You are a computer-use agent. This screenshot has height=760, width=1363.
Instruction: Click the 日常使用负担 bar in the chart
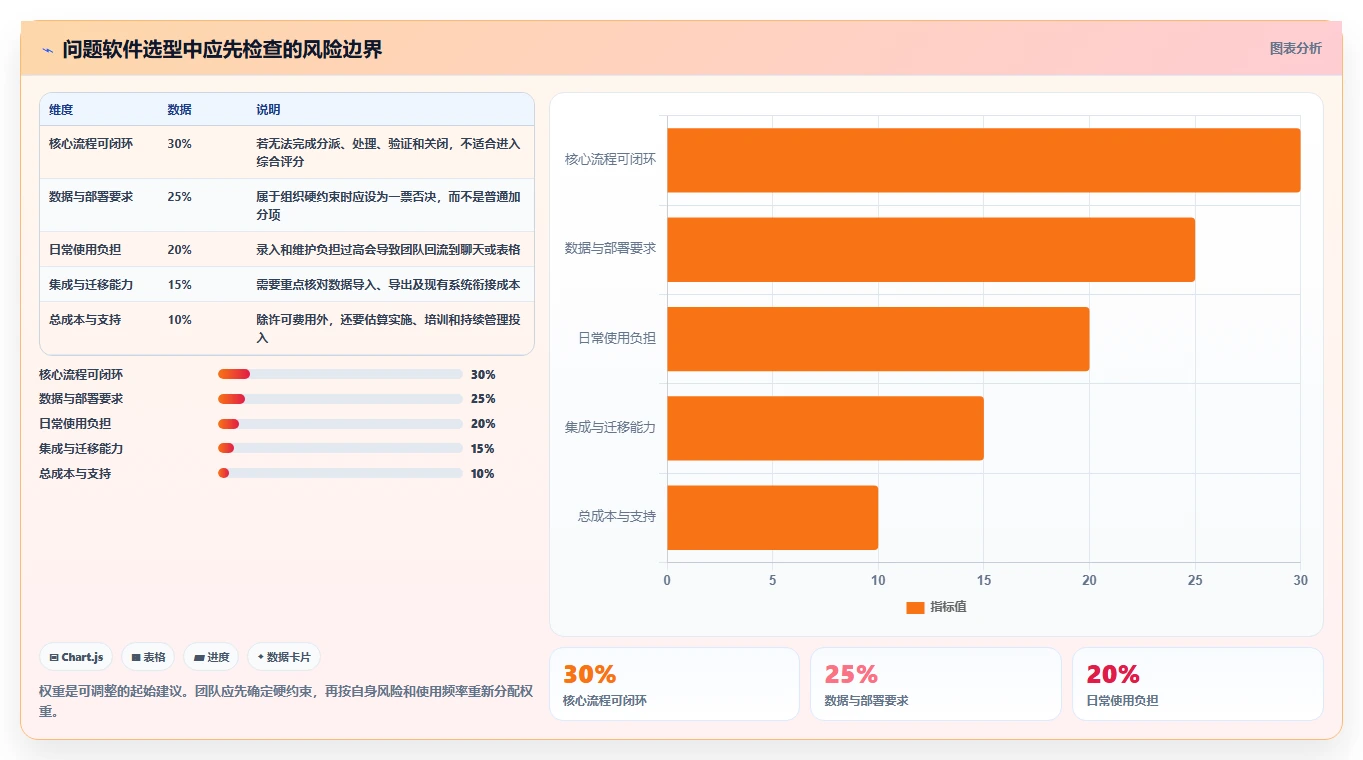click(878, 339)
